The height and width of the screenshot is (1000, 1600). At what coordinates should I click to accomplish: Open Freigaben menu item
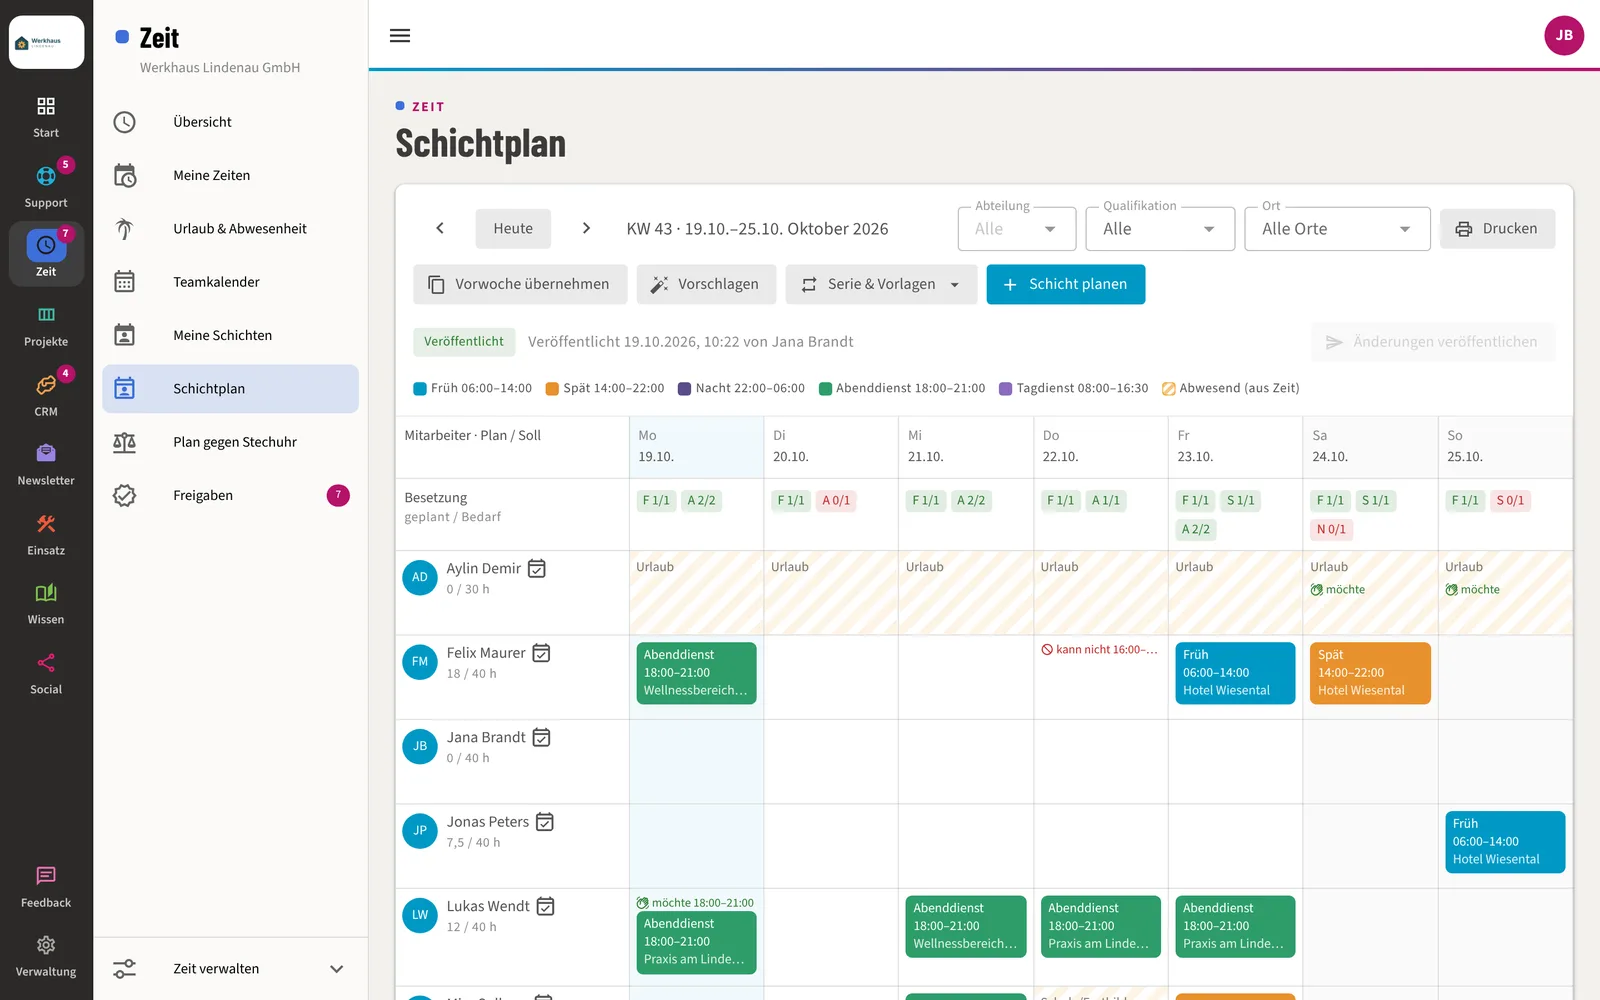pyautogui.click(x=230, y=495)
